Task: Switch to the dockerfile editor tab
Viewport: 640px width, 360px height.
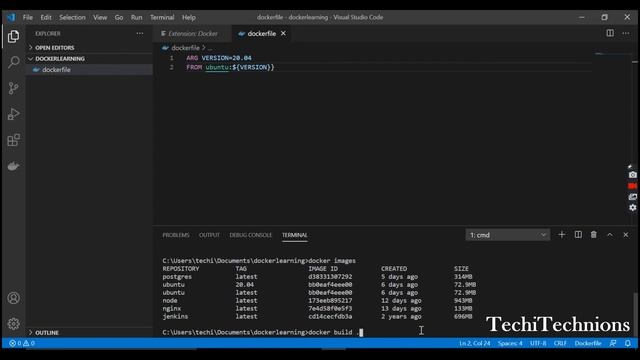Action: 261,33
